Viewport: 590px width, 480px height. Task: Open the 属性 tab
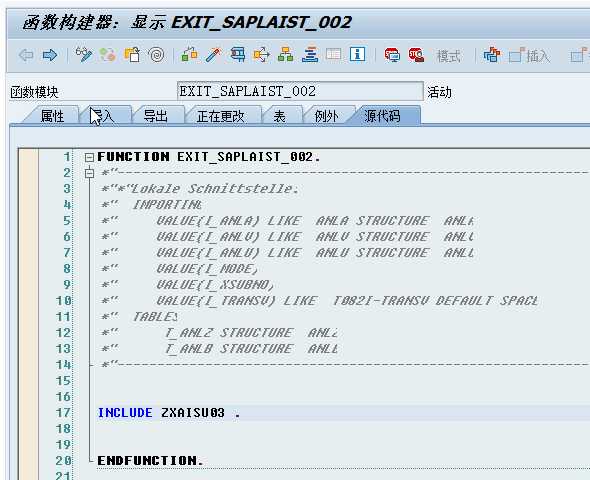point(52,116)
